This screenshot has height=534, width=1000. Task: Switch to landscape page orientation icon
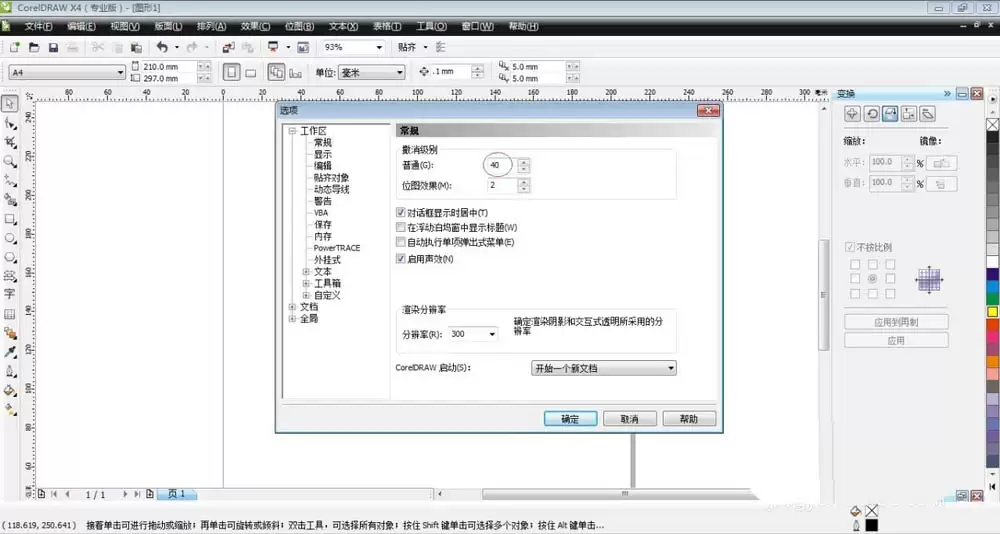251,72
